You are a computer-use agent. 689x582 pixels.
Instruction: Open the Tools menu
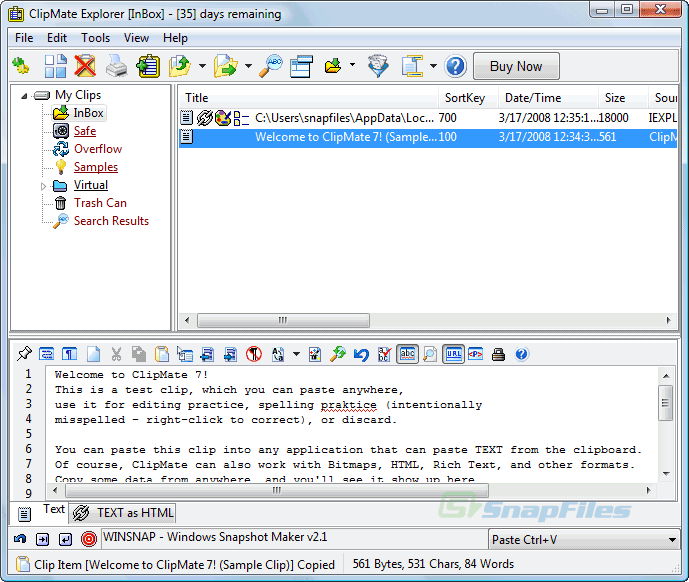(x=95, y=38)
